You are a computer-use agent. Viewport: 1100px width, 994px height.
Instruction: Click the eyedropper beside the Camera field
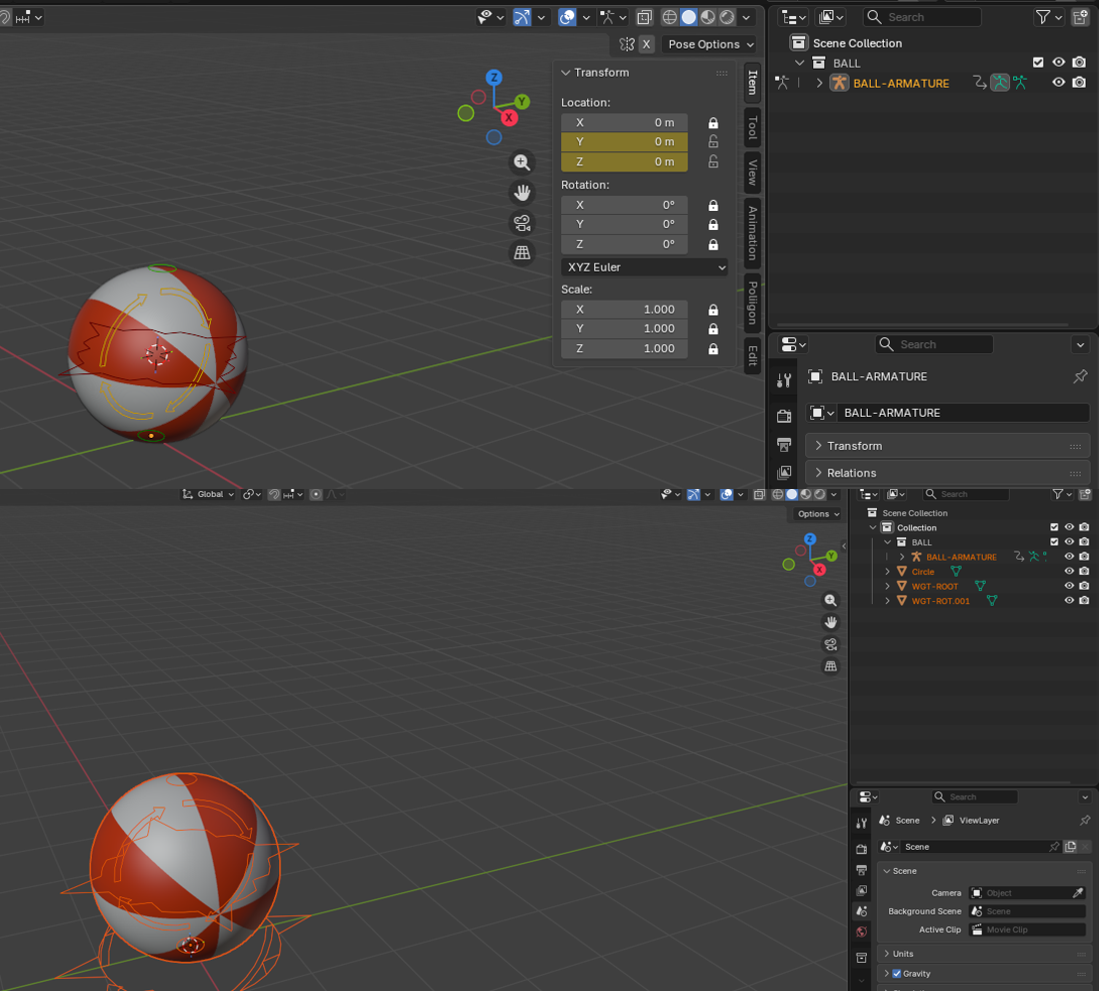(1078, 893)
